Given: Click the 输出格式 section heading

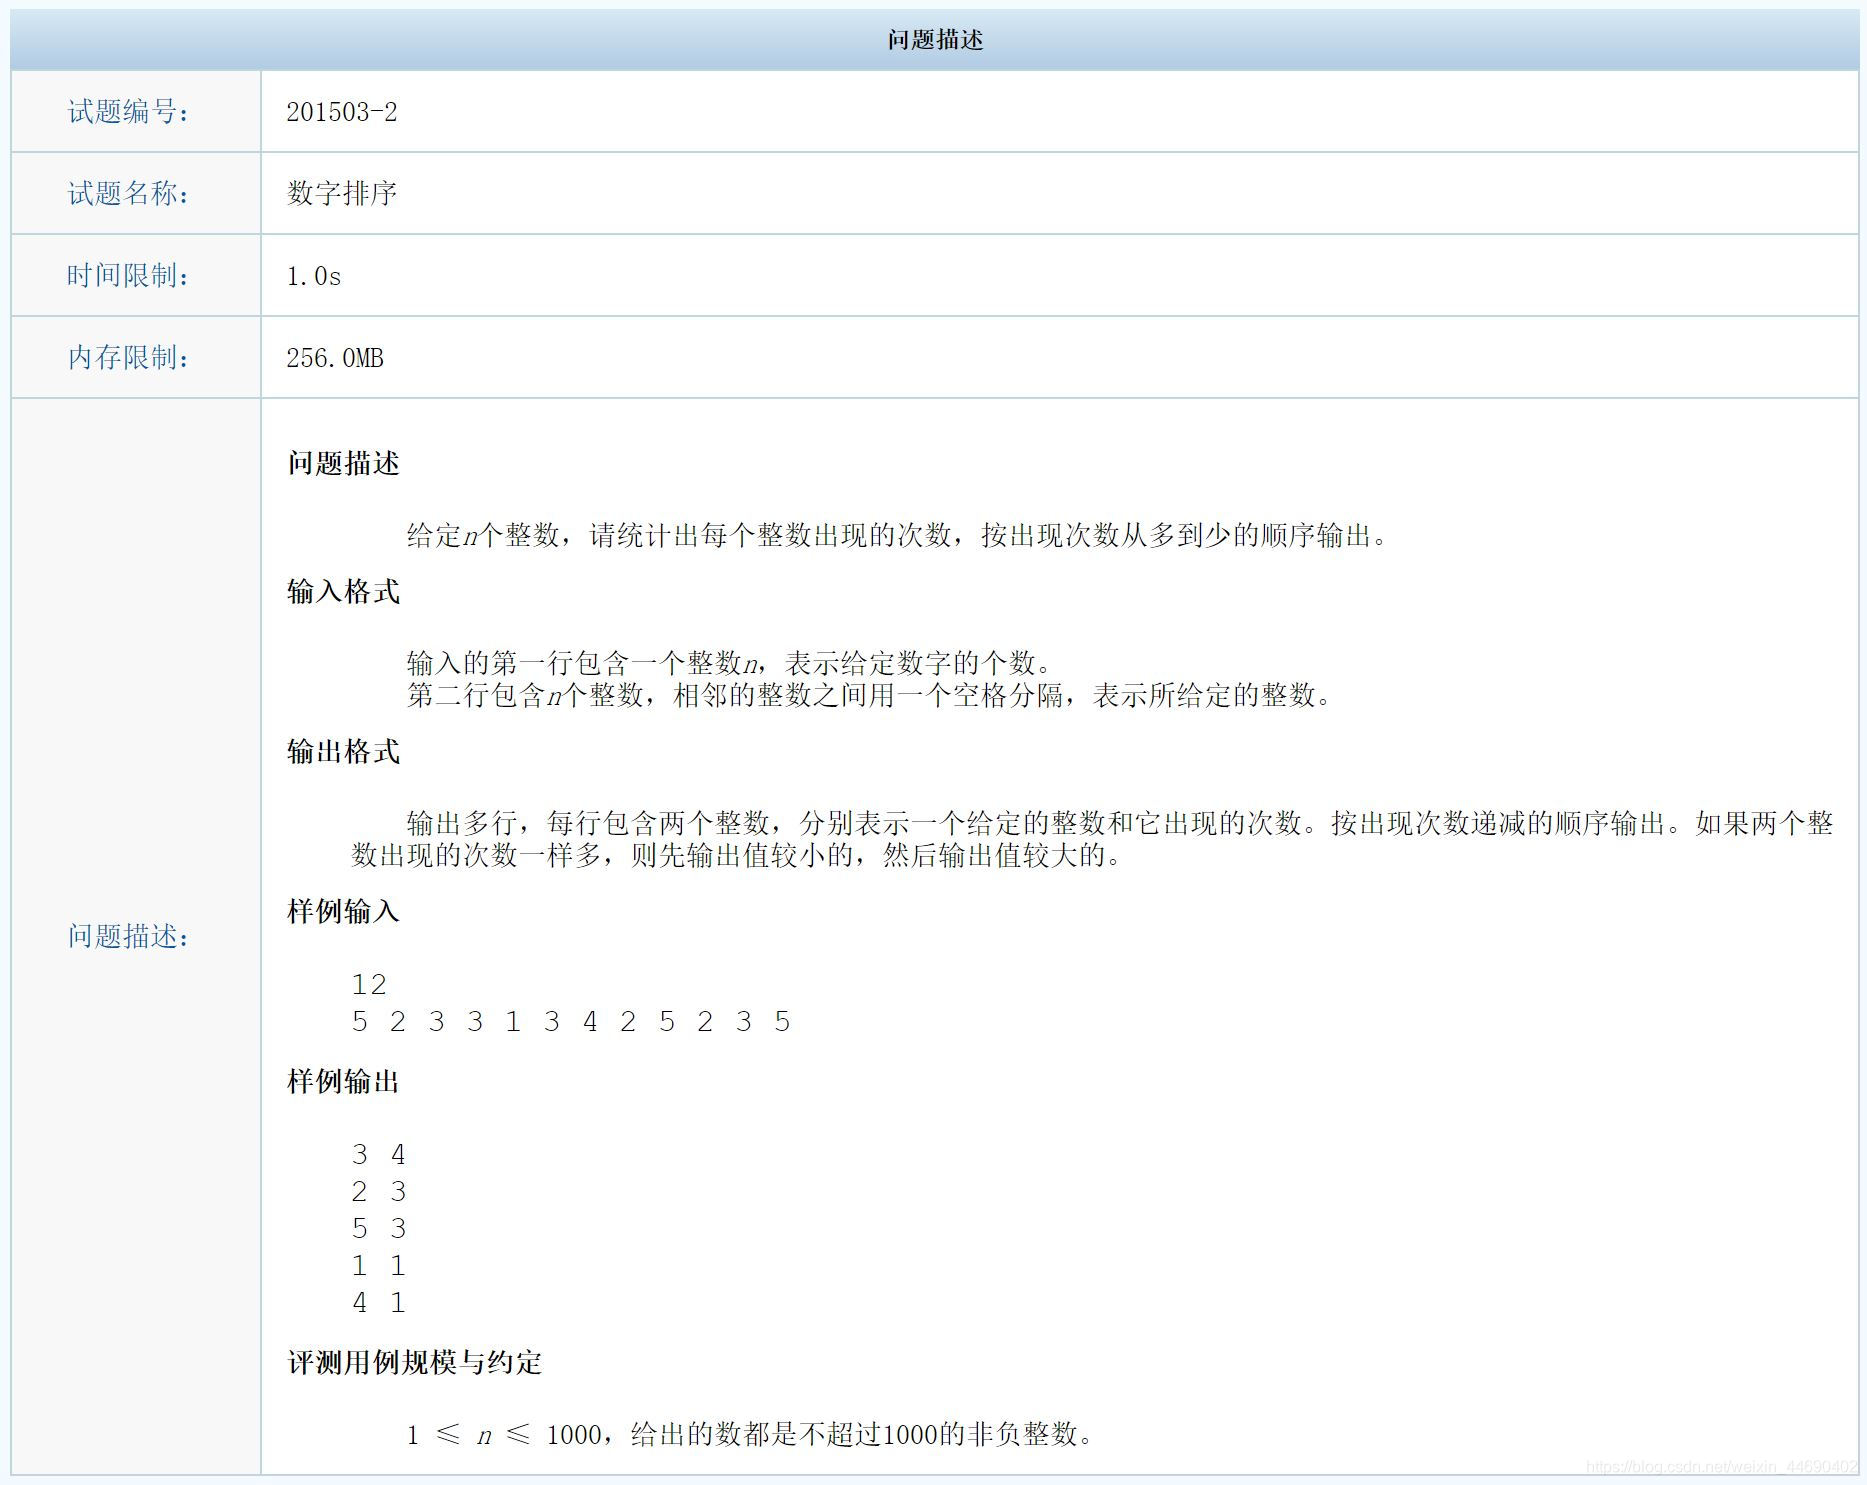Looking at the screenshot, I should [342, 753].
